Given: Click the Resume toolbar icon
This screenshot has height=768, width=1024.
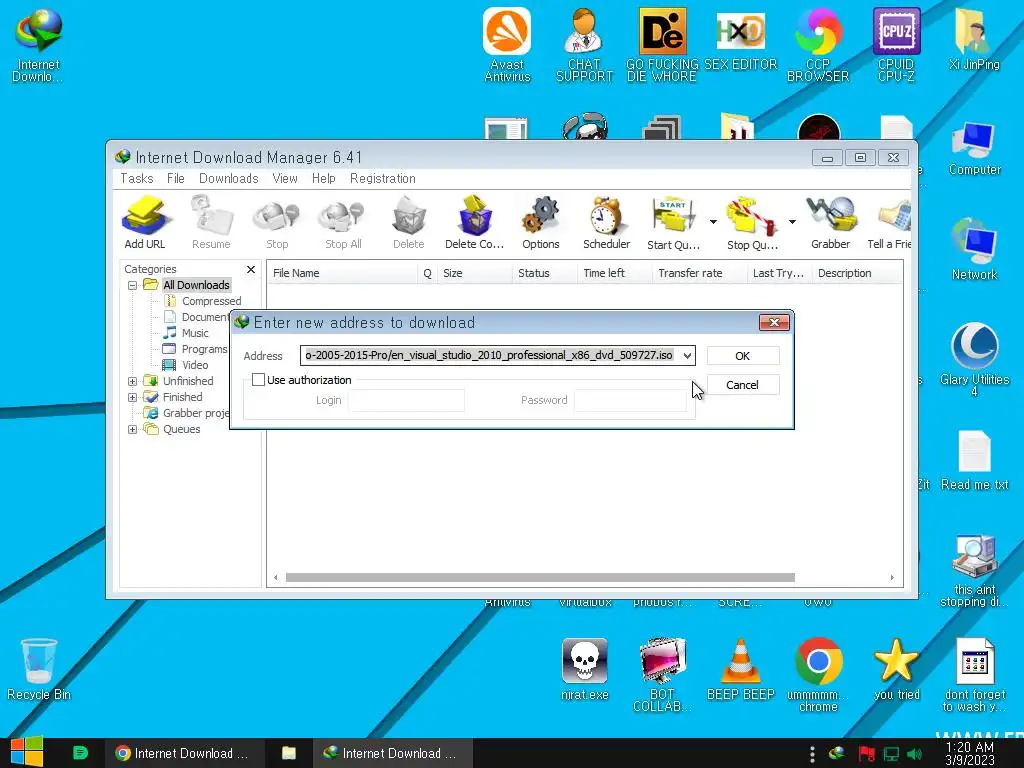Looking at the screenshot, I should [x=211, y=222].
